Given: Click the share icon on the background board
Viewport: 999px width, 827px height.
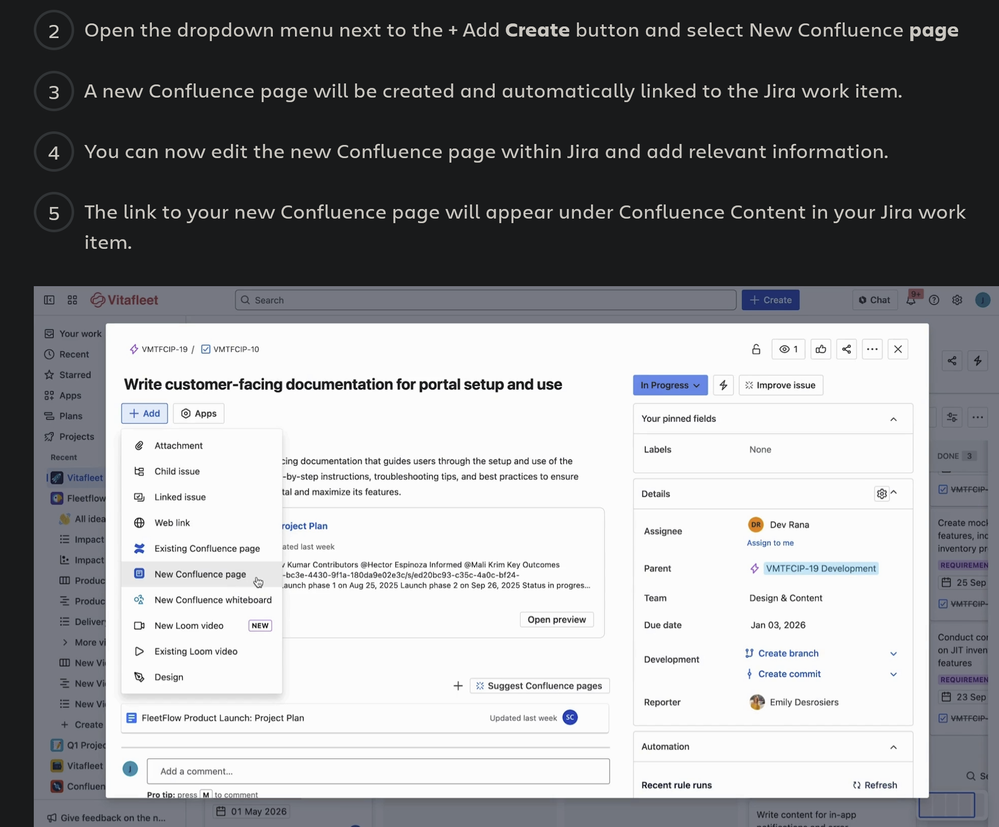Looking at the screenshot, I should [952, 361].
